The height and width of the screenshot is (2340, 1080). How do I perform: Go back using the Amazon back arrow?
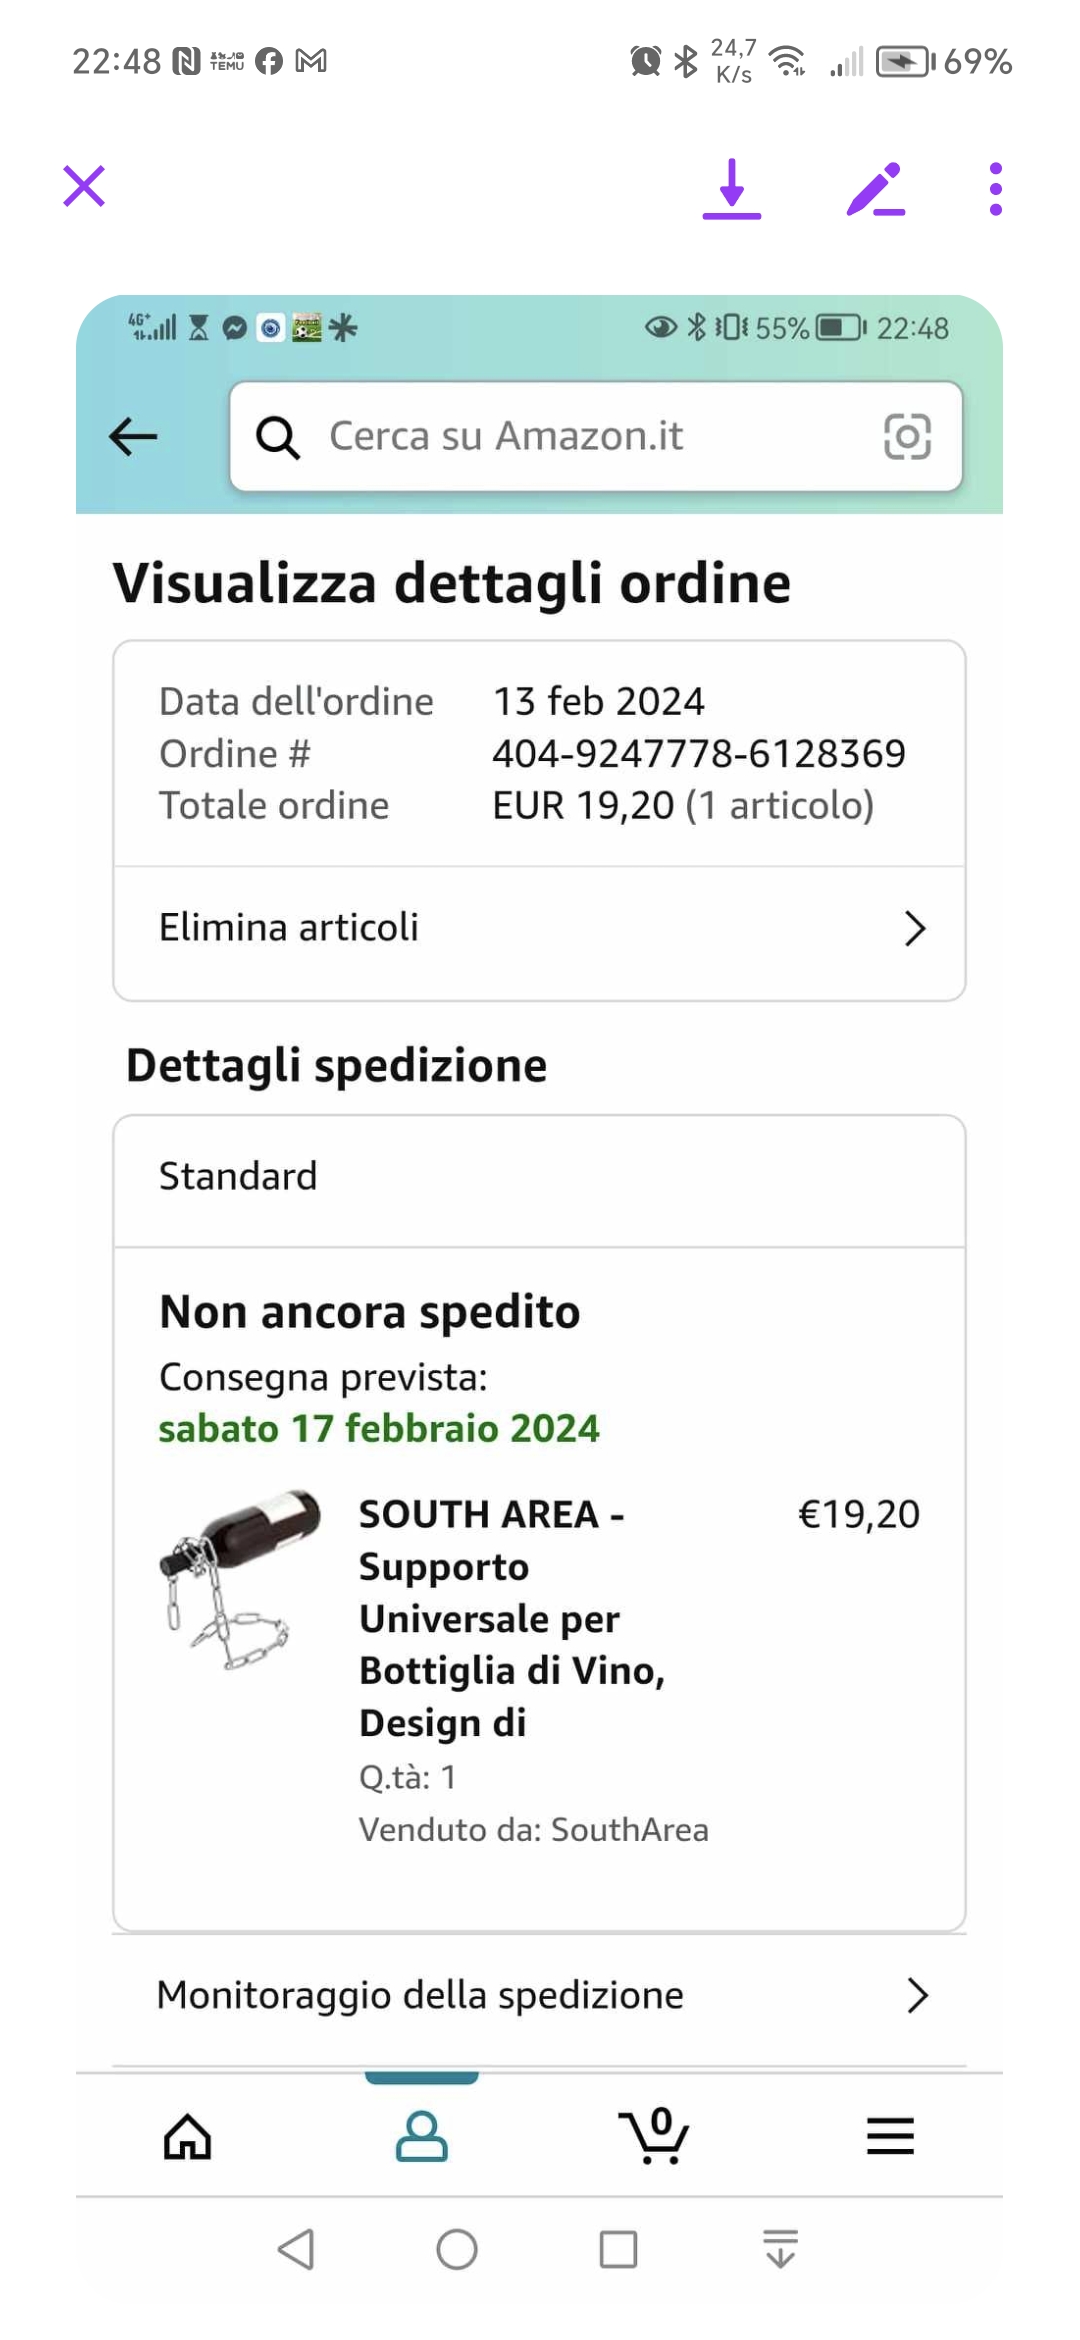click(133, 436)
